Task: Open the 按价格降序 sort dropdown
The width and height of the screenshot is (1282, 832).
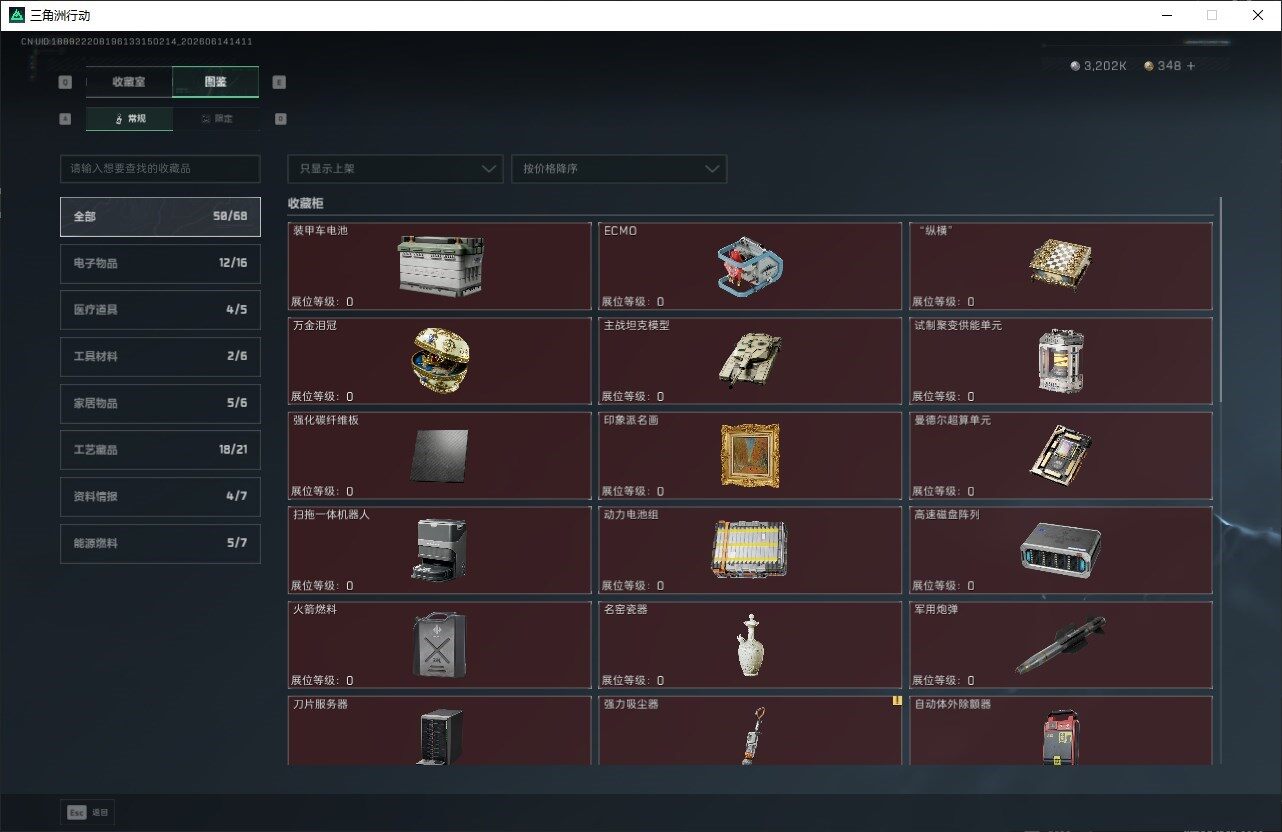Action: (x=619, y=169)
